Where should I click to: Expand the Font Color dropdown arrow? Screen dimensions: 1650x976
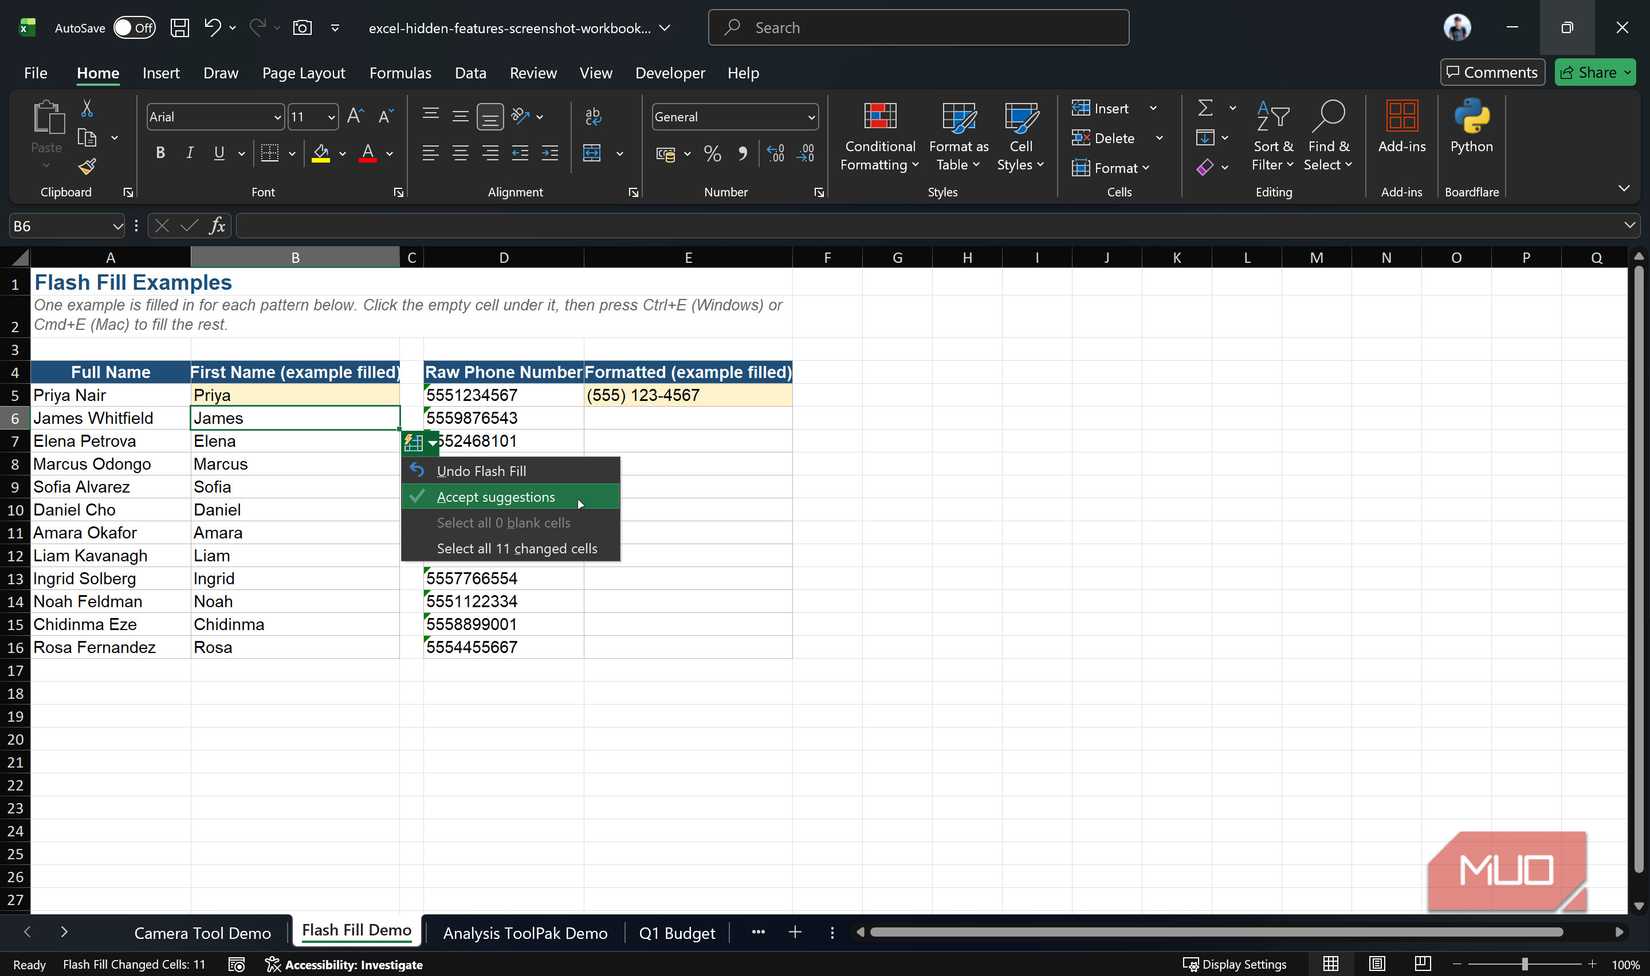click(x=389, y=153)
